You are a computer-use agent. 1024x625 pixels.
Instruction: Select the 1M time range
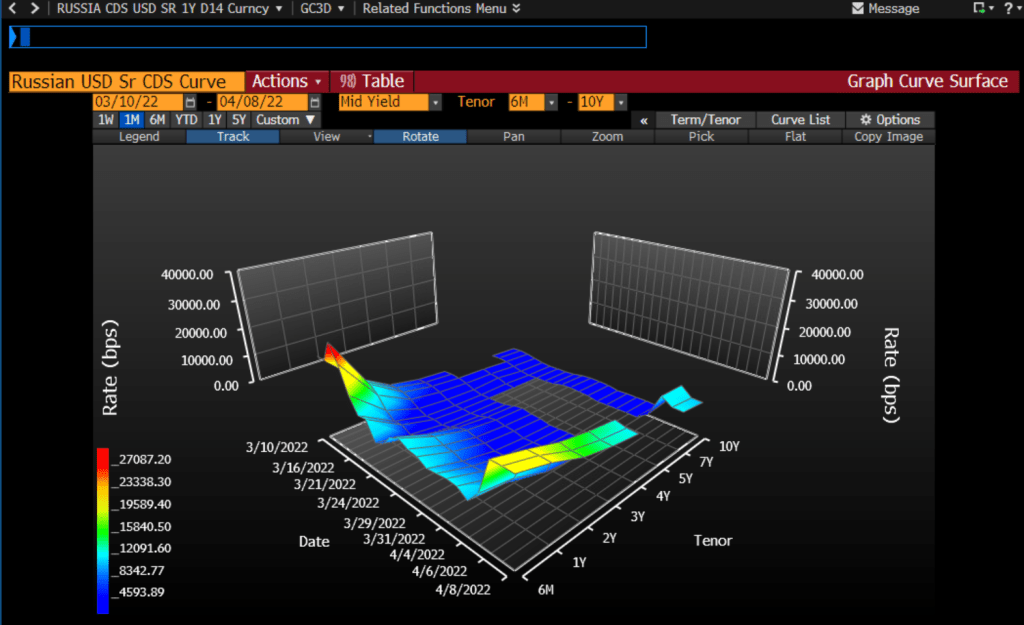pos(131,120)
